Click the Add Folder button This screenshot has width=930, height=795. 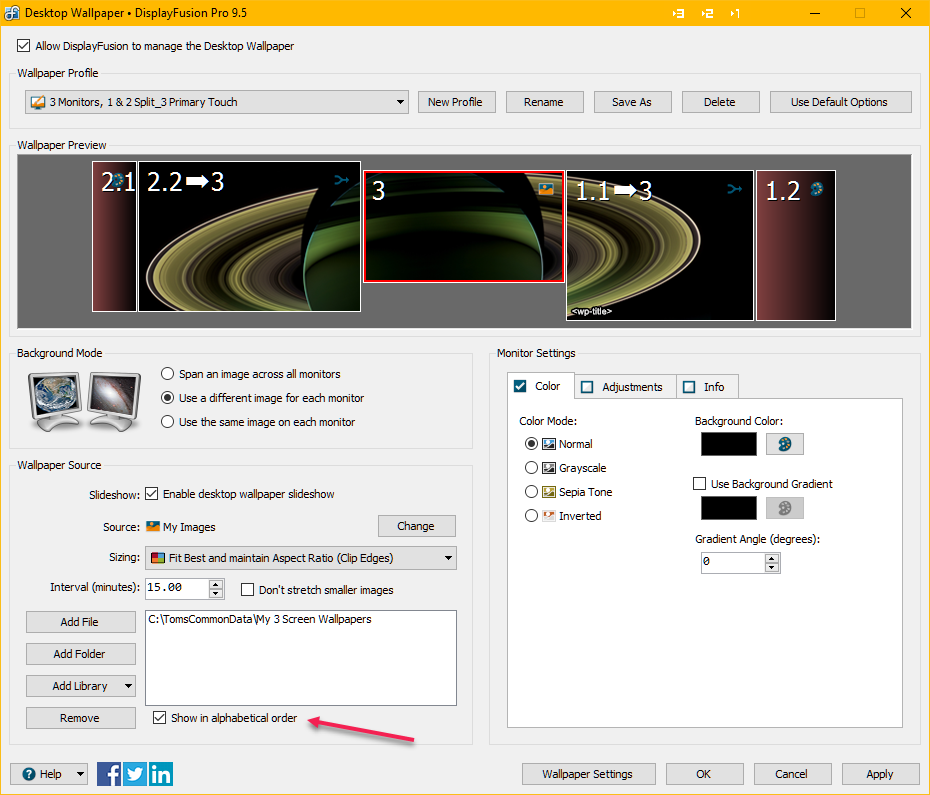click(x=80, y=654)
